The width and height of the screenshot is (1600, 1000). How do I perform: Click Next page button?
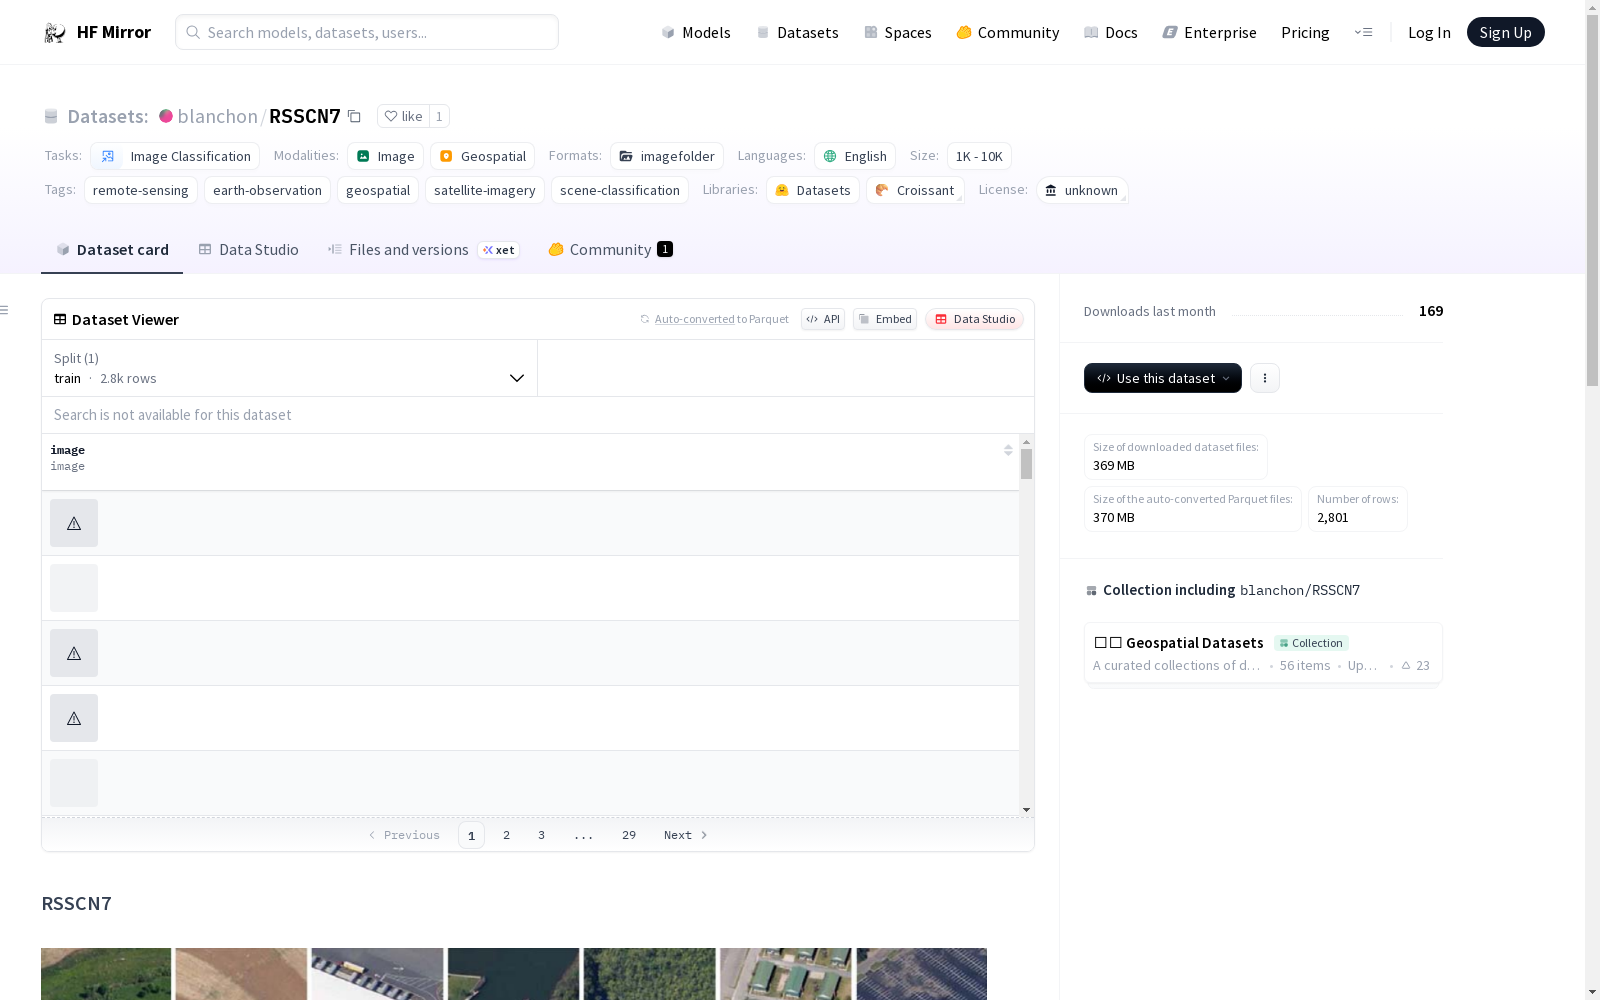tap(686, 835)
